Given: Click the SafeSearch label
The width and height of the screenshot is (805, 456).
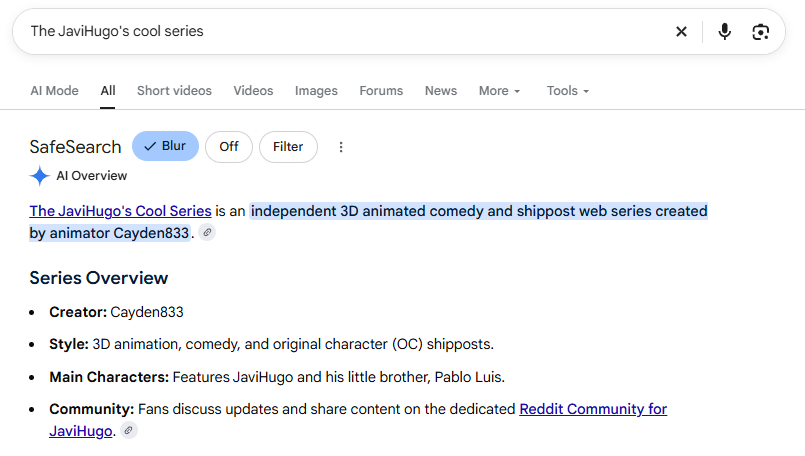Looking at the screenshot, I should 75,147.
